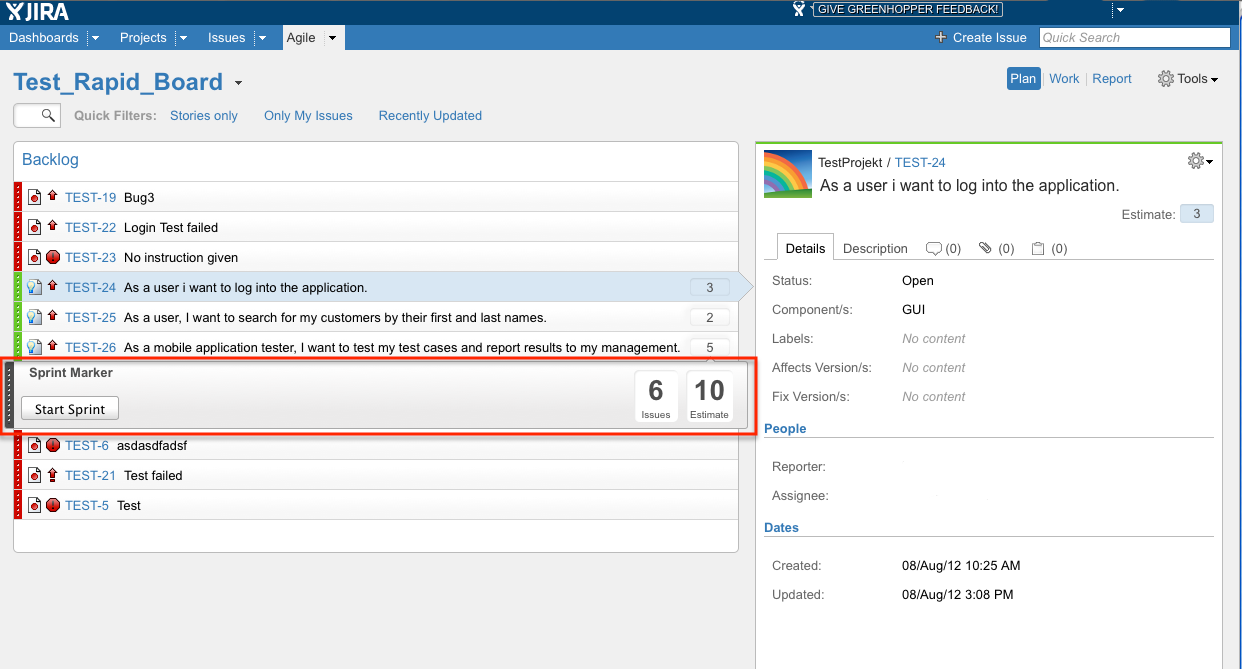1242x669 pixels.
Task: Open the Dashboards menu
Action: (x=44, y=38)
